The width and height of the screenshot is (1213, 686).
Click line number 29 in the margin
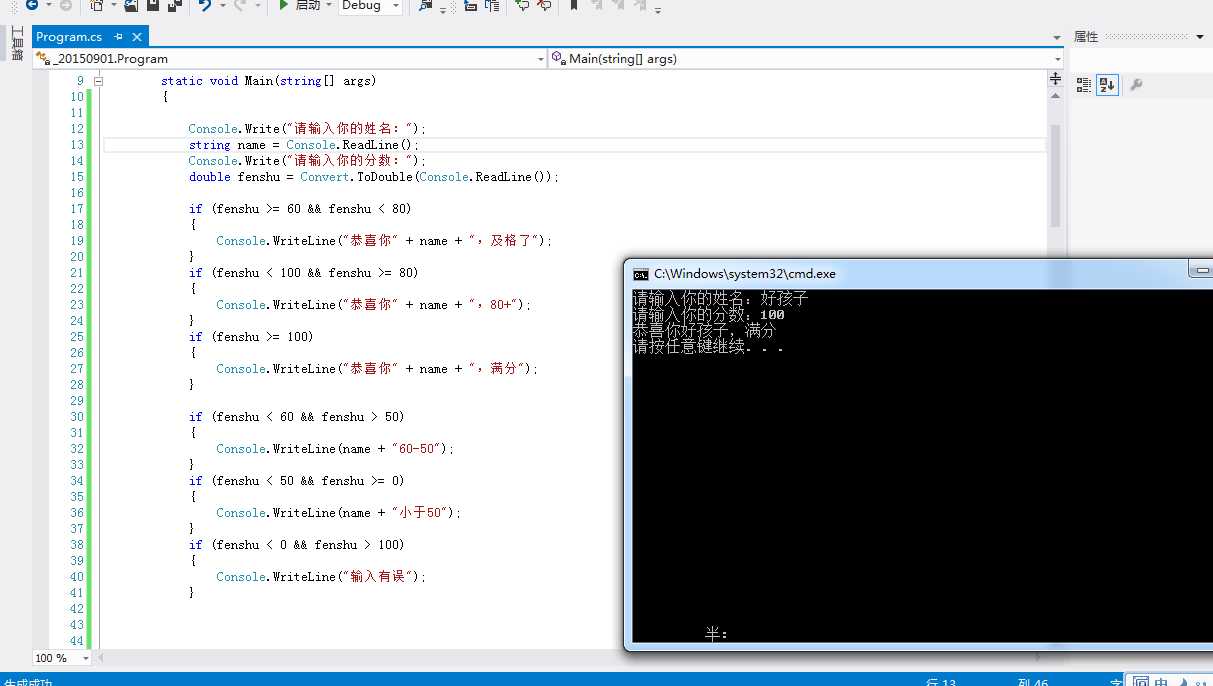[x=77, y=401]
